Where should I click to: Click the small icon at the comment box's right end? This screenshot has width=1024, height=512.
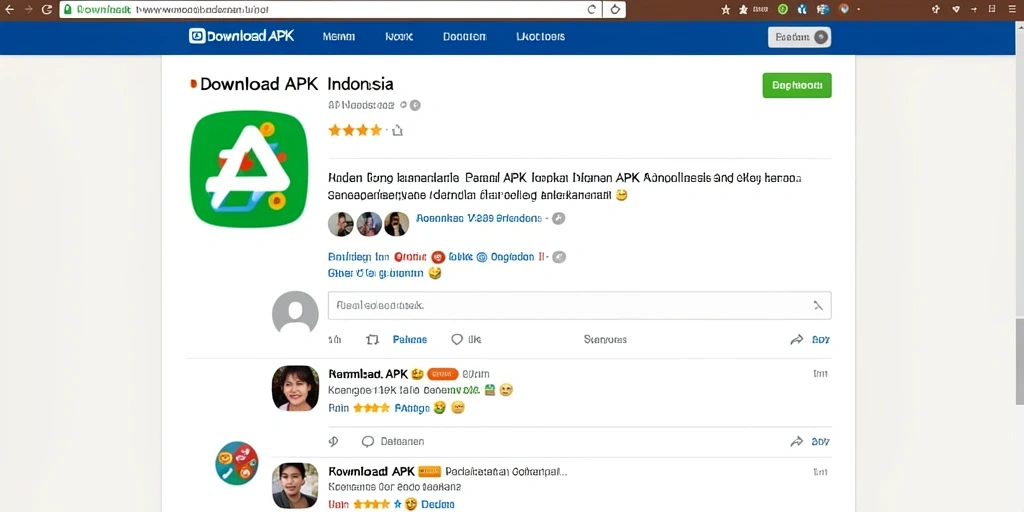point(818,305)
